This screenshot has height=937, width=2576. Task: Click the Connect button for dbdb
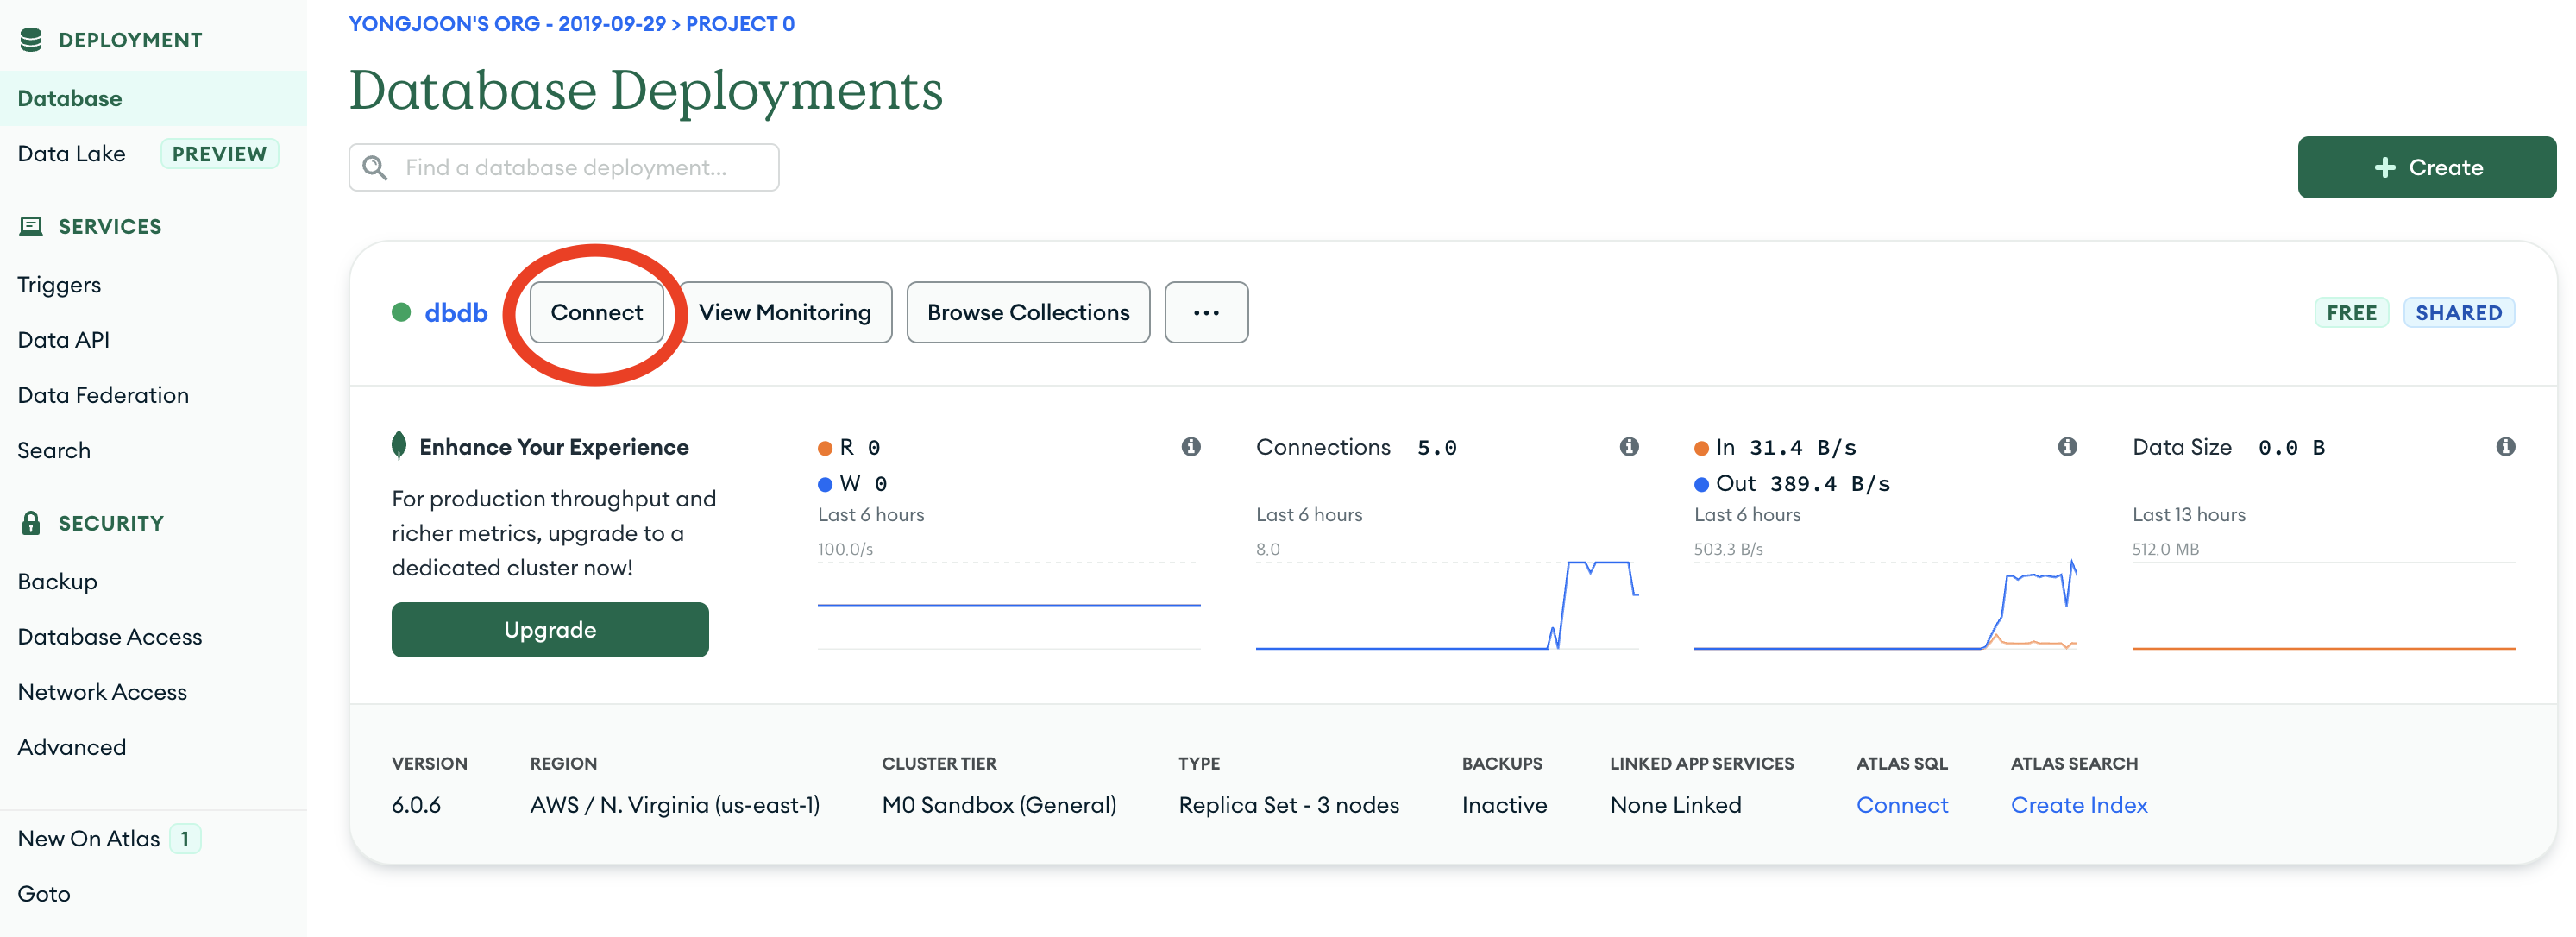(x=596, y=313)
